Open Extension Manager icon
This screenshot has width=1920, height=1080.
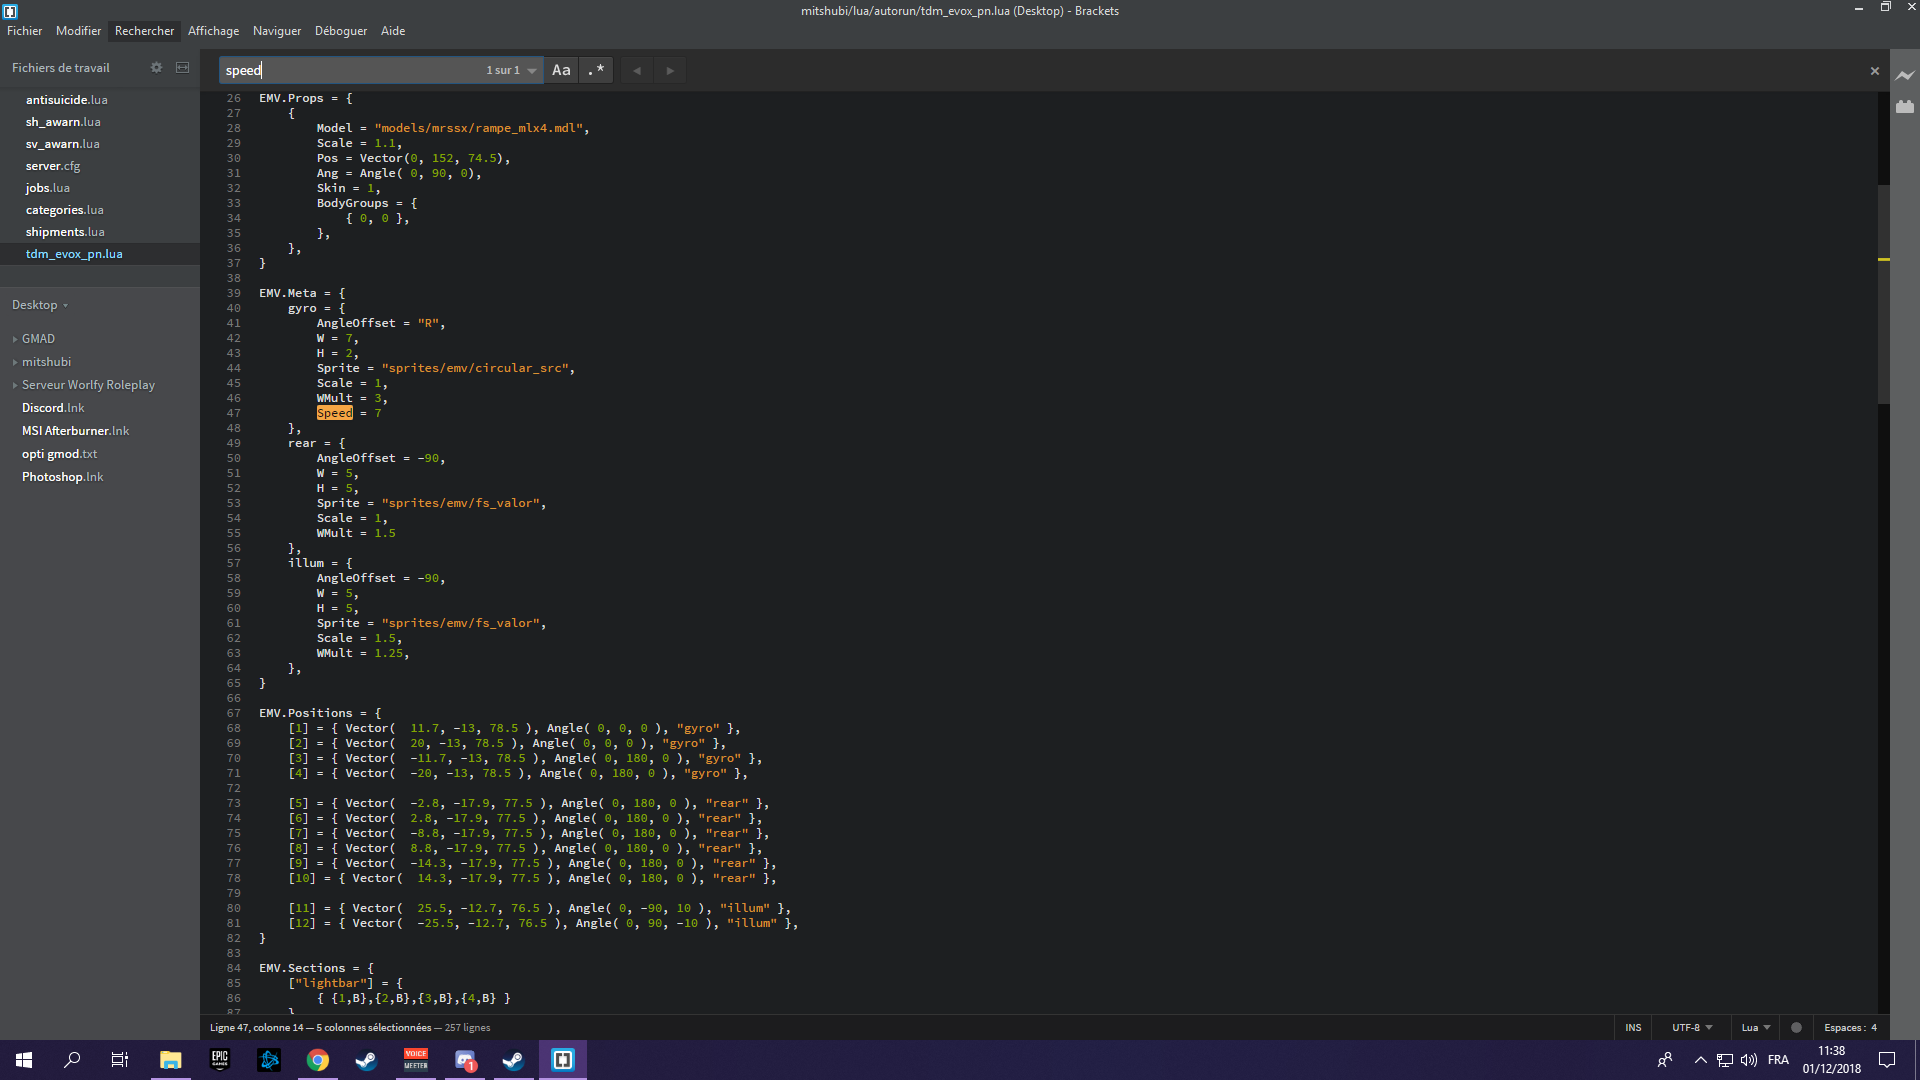coord(1905,106)
